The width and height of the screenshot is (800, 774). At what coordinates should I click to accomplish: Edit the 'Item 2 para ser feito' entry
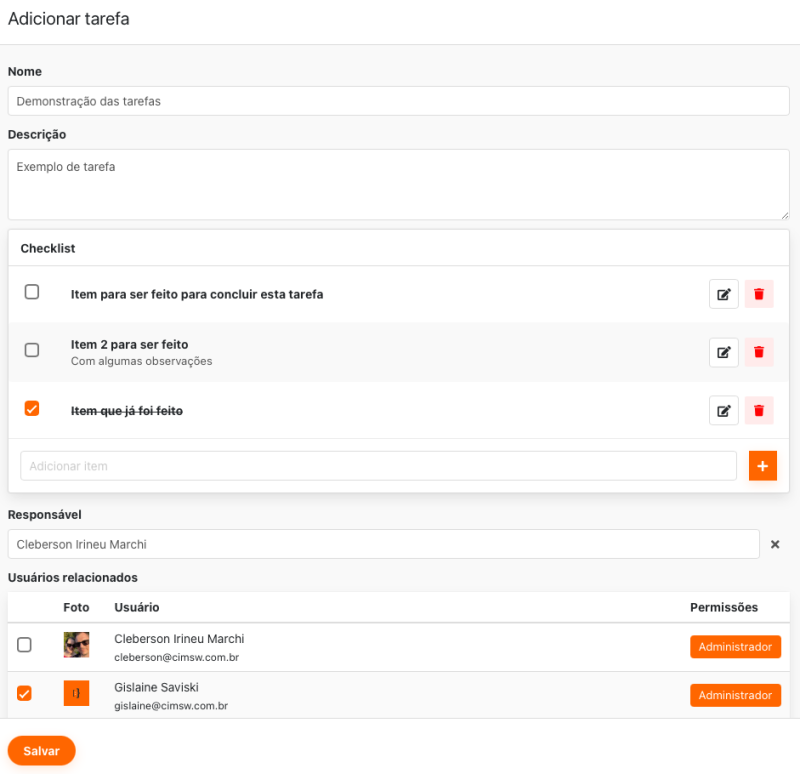[x=724, y=352]
